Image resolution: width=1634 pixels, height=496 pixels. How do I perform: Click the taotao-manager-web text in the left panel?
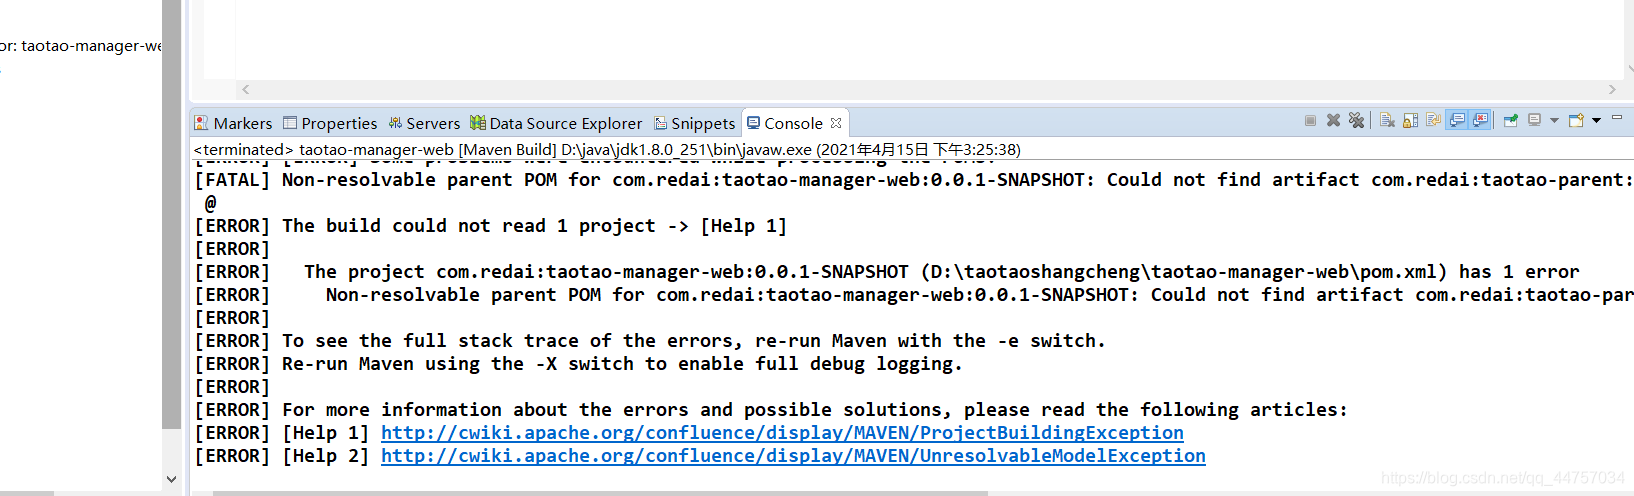[x=91, y=46]
